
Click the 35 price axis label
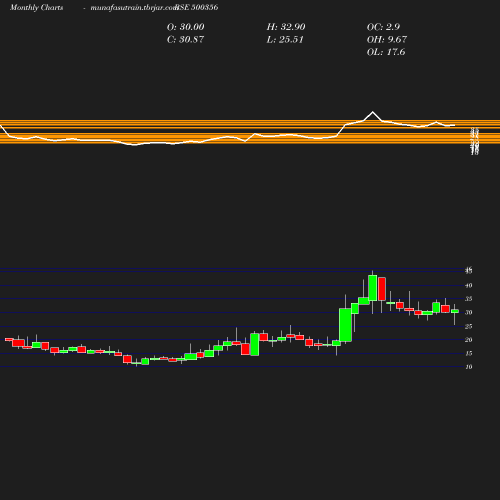coord(469,299)
